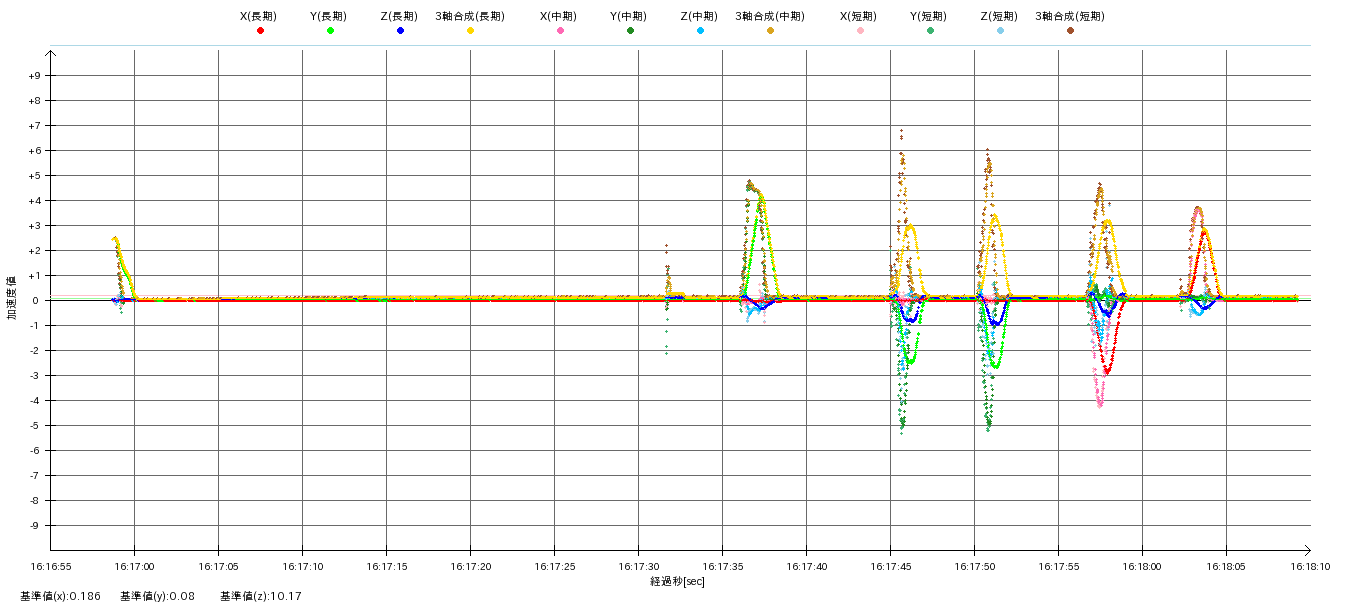Click the green Y(長期) legend marker dot
The width and height of the screenshot is (1350, 610).
[330, 31]
